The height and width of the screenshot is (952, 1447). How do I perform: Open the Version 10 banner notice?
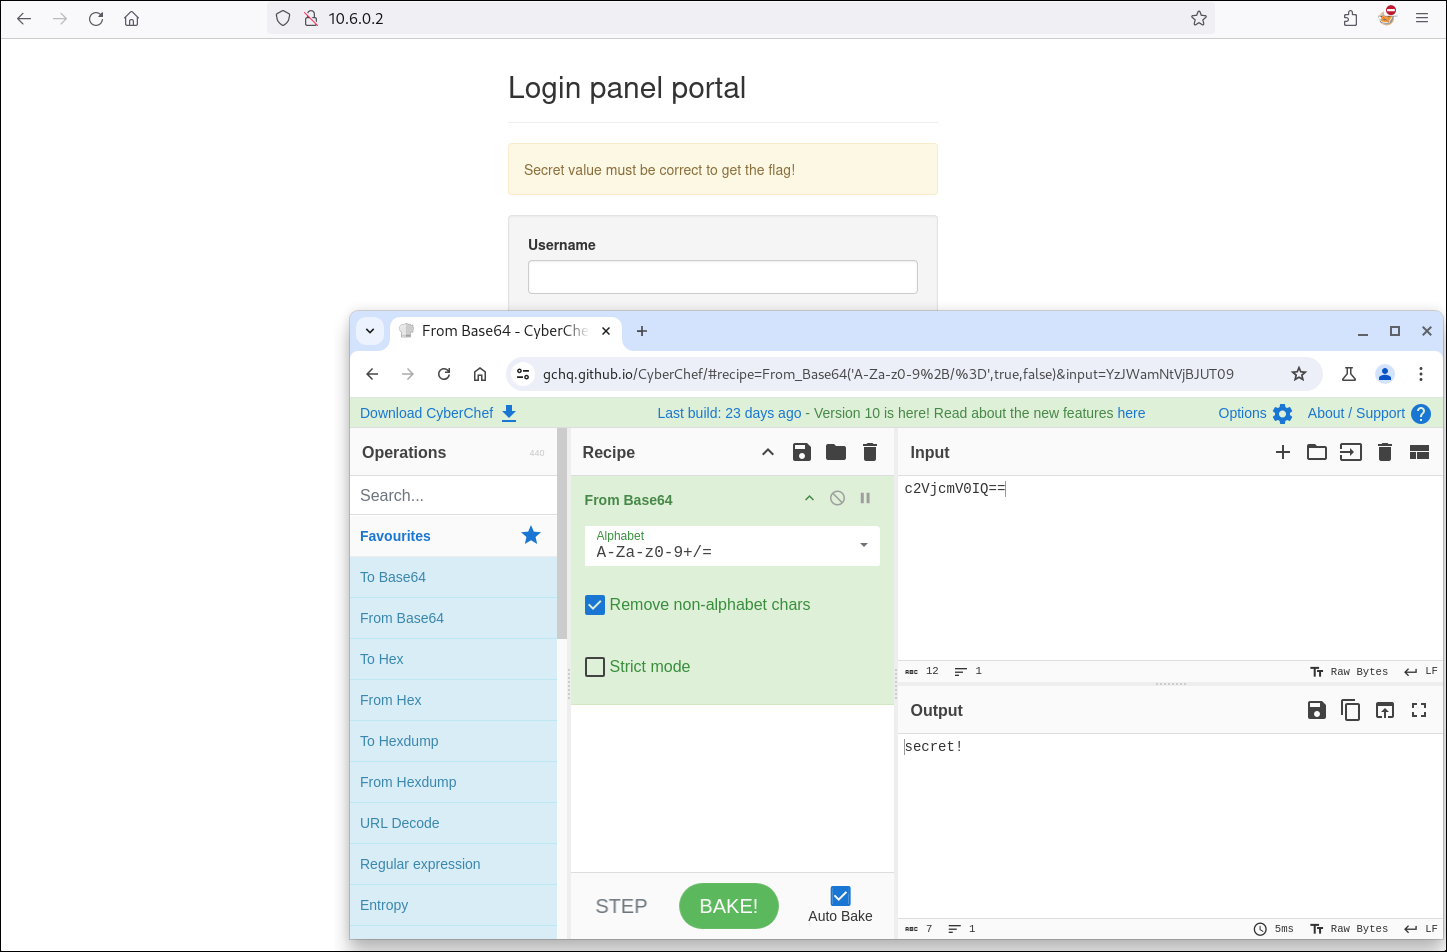click(901, 413)
